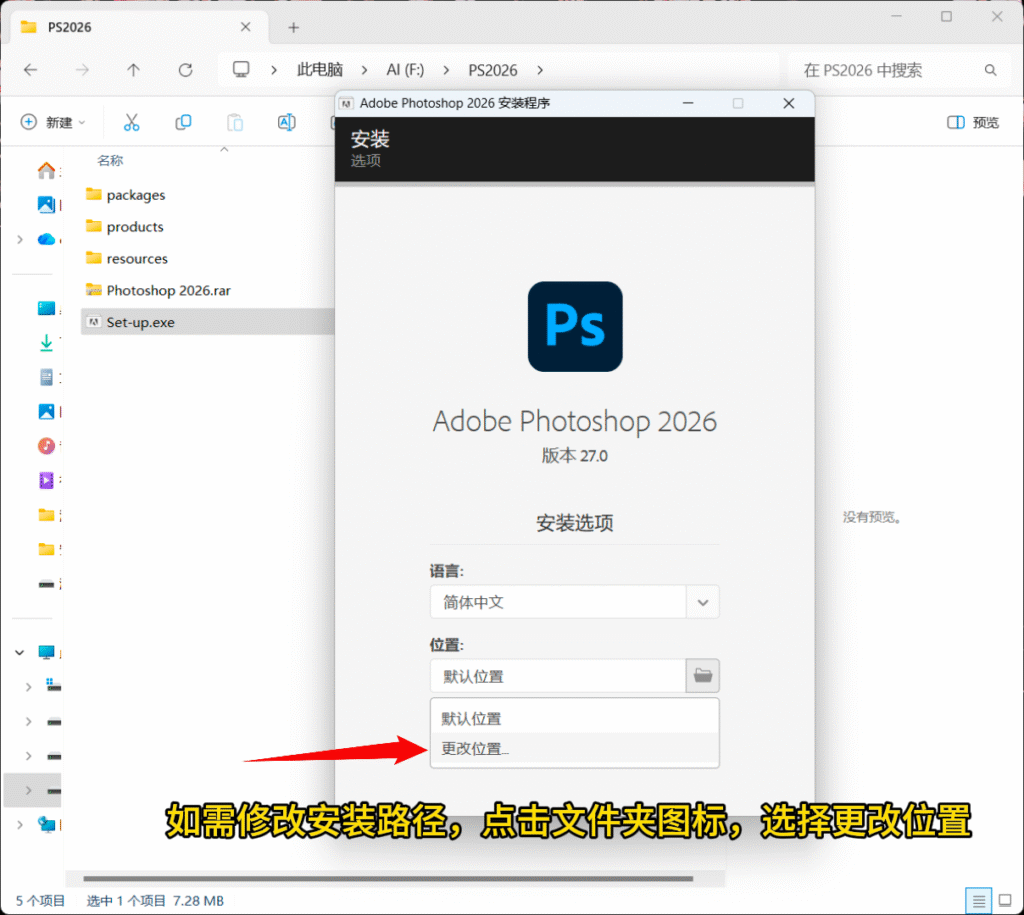Click AI (F:) in the address breadcrumb

405,70
